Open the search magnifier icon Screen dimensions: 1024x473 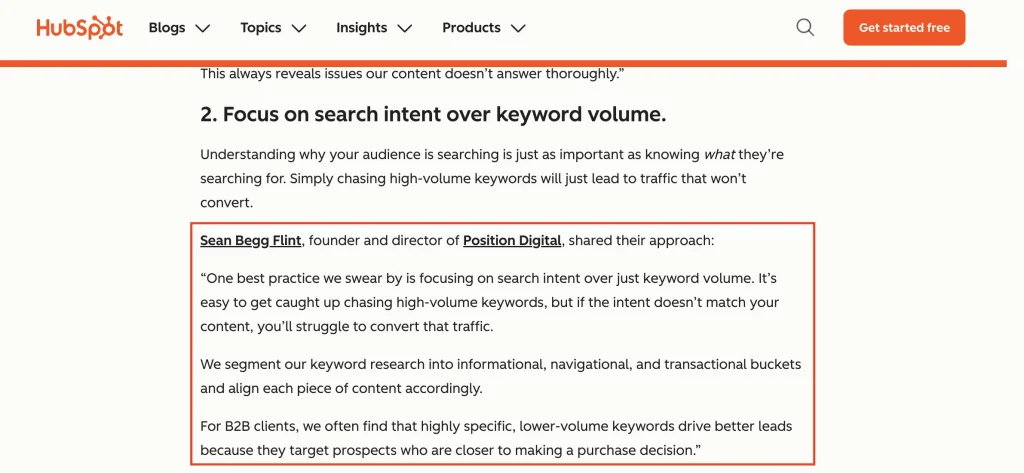point(805,27)
